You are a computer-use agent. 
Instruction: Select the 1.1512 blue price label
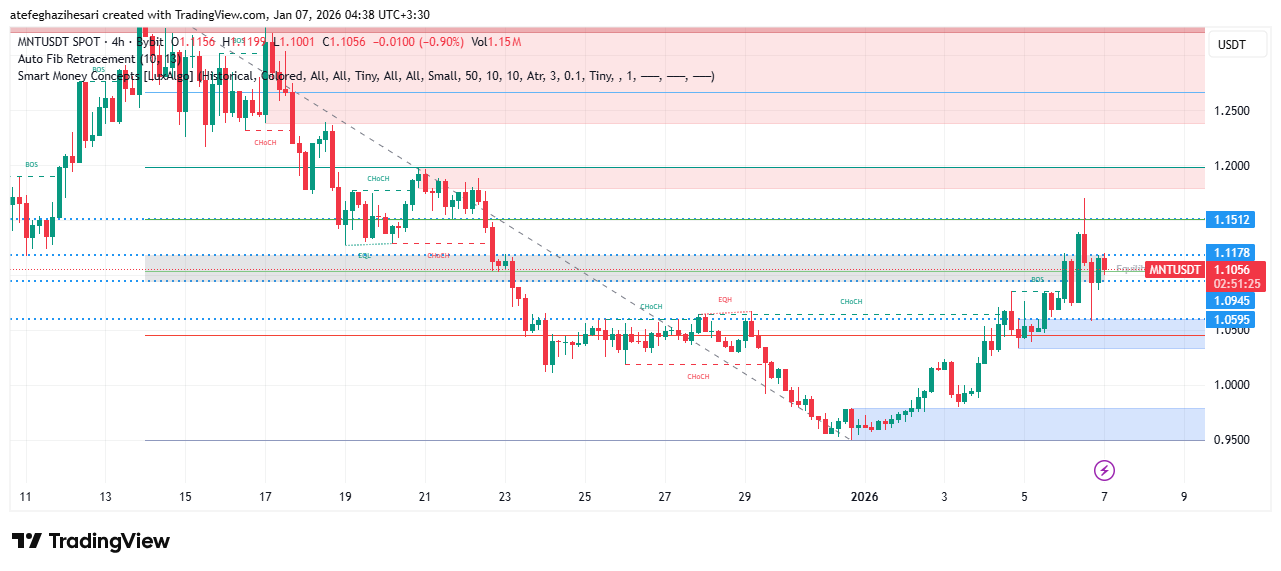click(1232, 220)
